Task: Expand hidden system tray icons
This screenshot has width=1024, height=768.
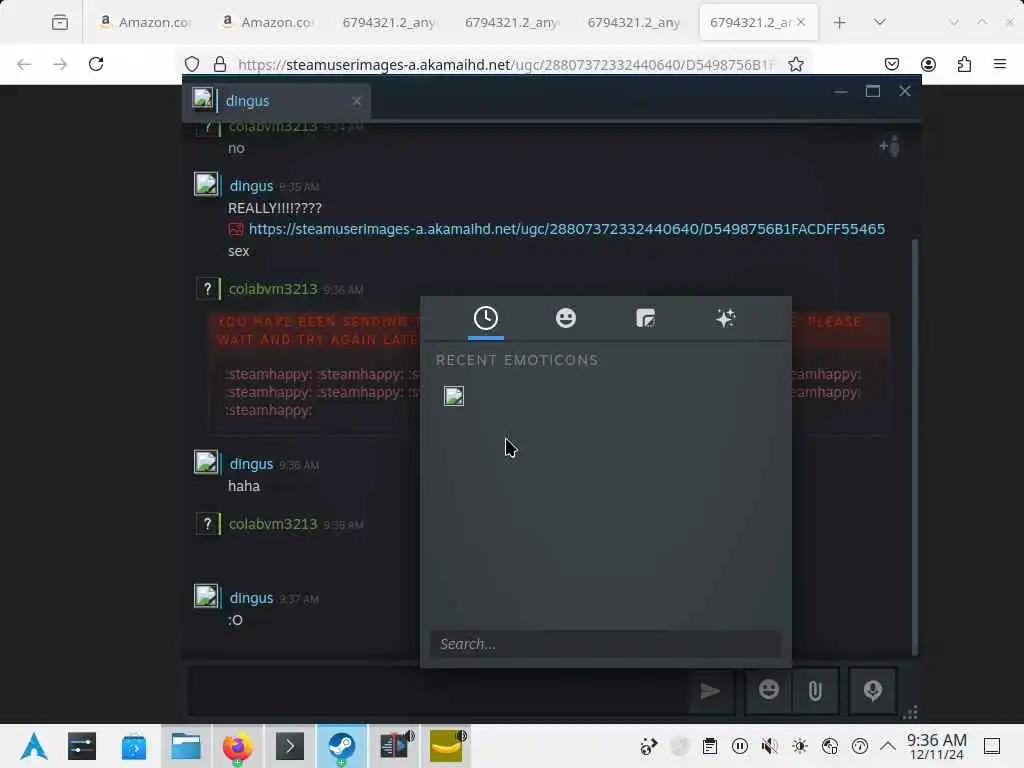Action: [x=888, y=746]
